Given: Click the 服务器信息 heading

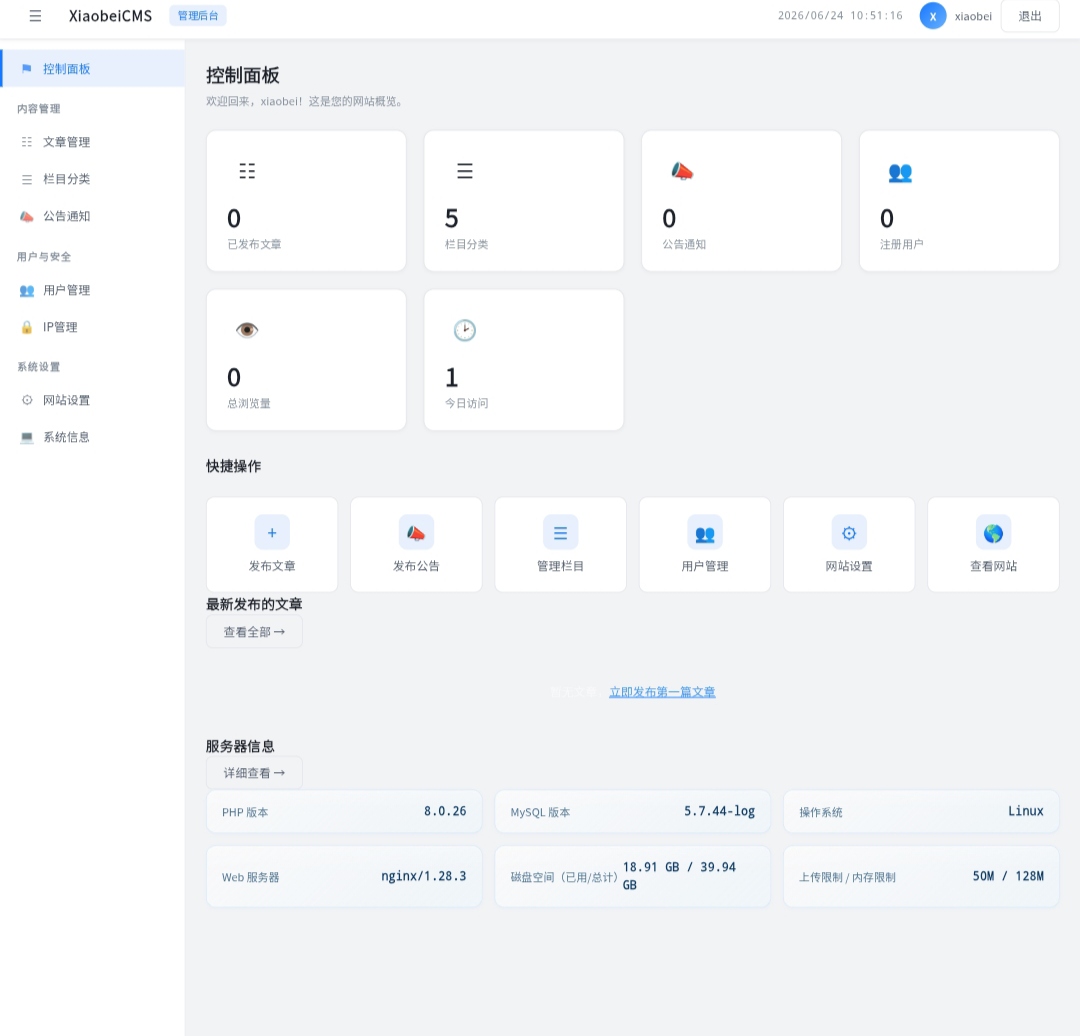Looking at the screenshot, I should pos(240,746).
